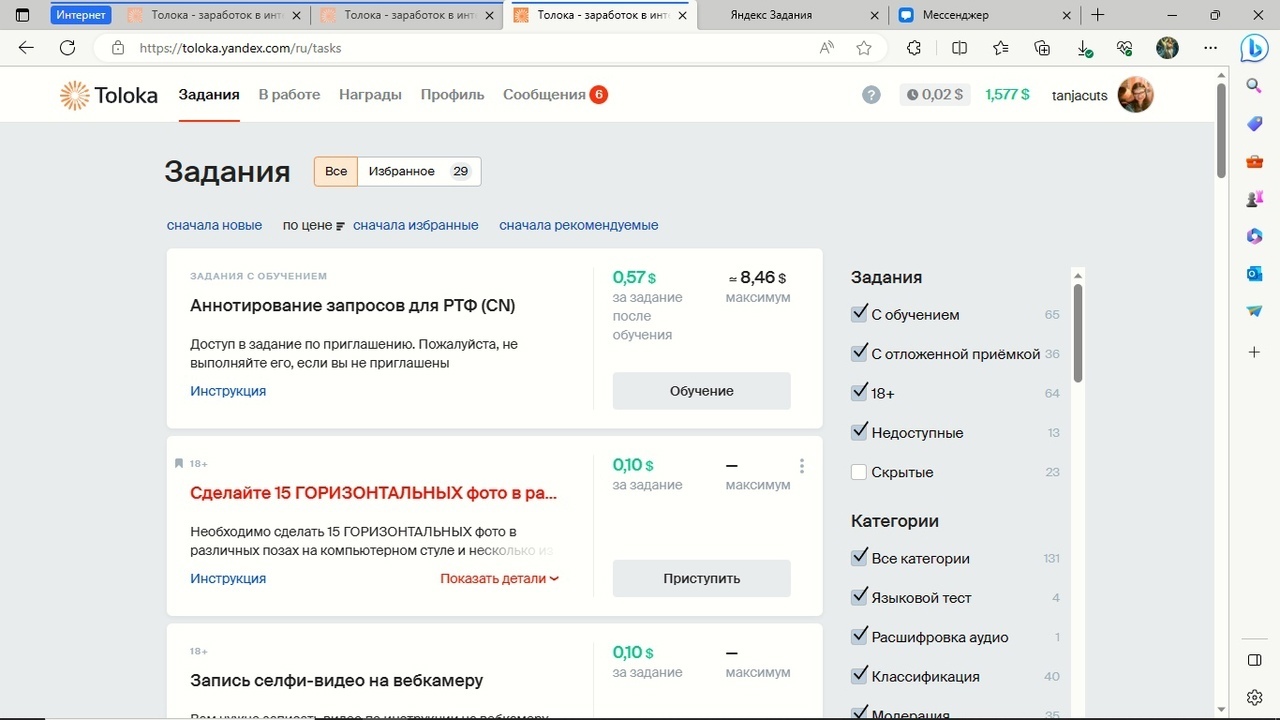Image resolution: width=1280 pixels, height=720 pixels.
Task: Open the 'Инструкция' link on the annotation task
Action: tap(228, 390)
